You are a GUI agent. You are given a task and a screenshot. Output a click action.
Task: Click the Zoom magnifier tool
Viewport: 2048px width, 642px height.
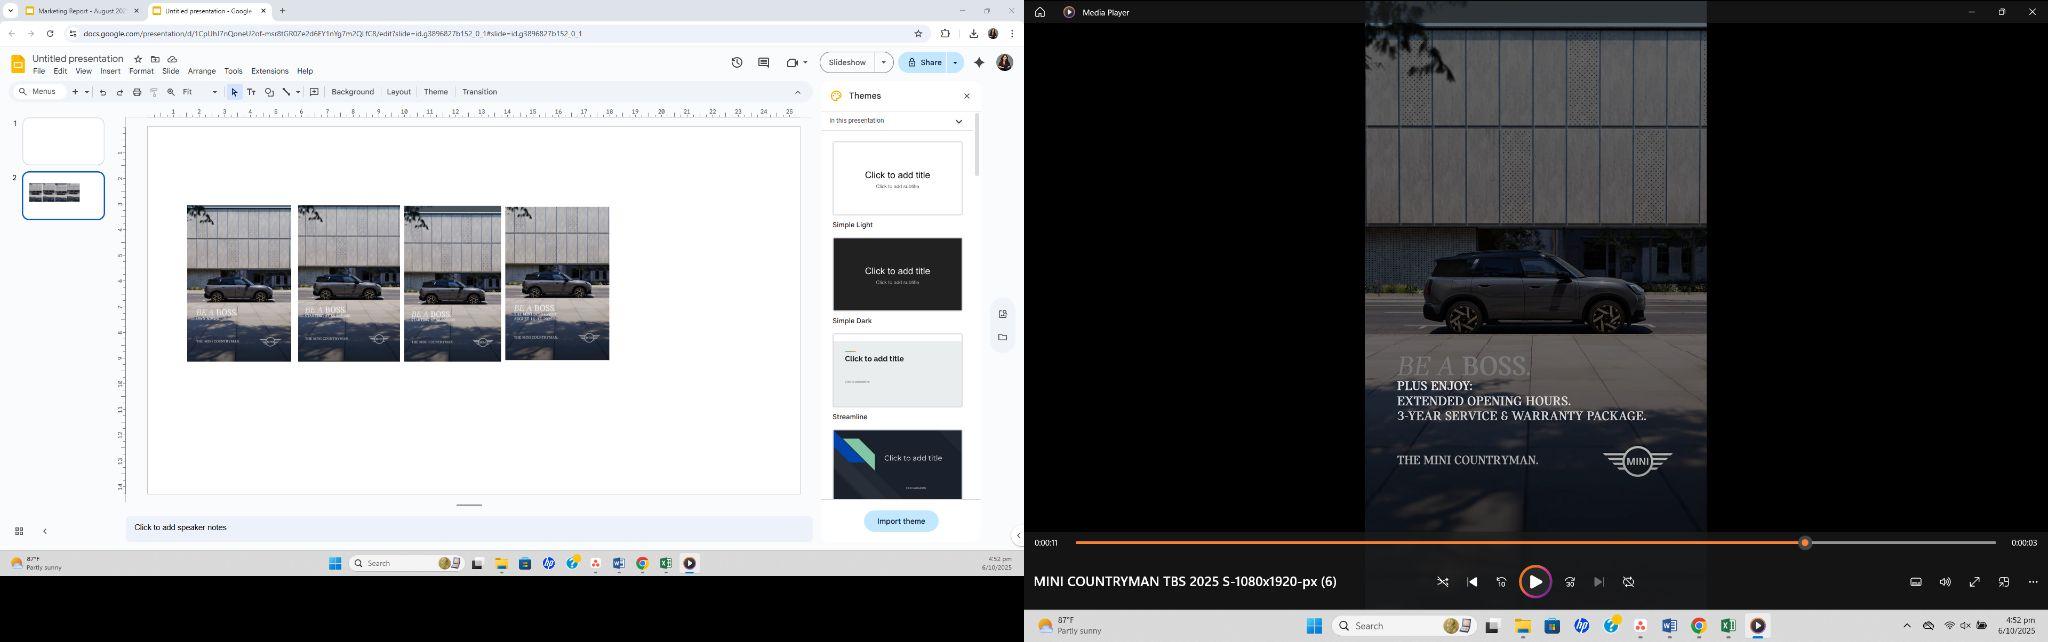171,92
